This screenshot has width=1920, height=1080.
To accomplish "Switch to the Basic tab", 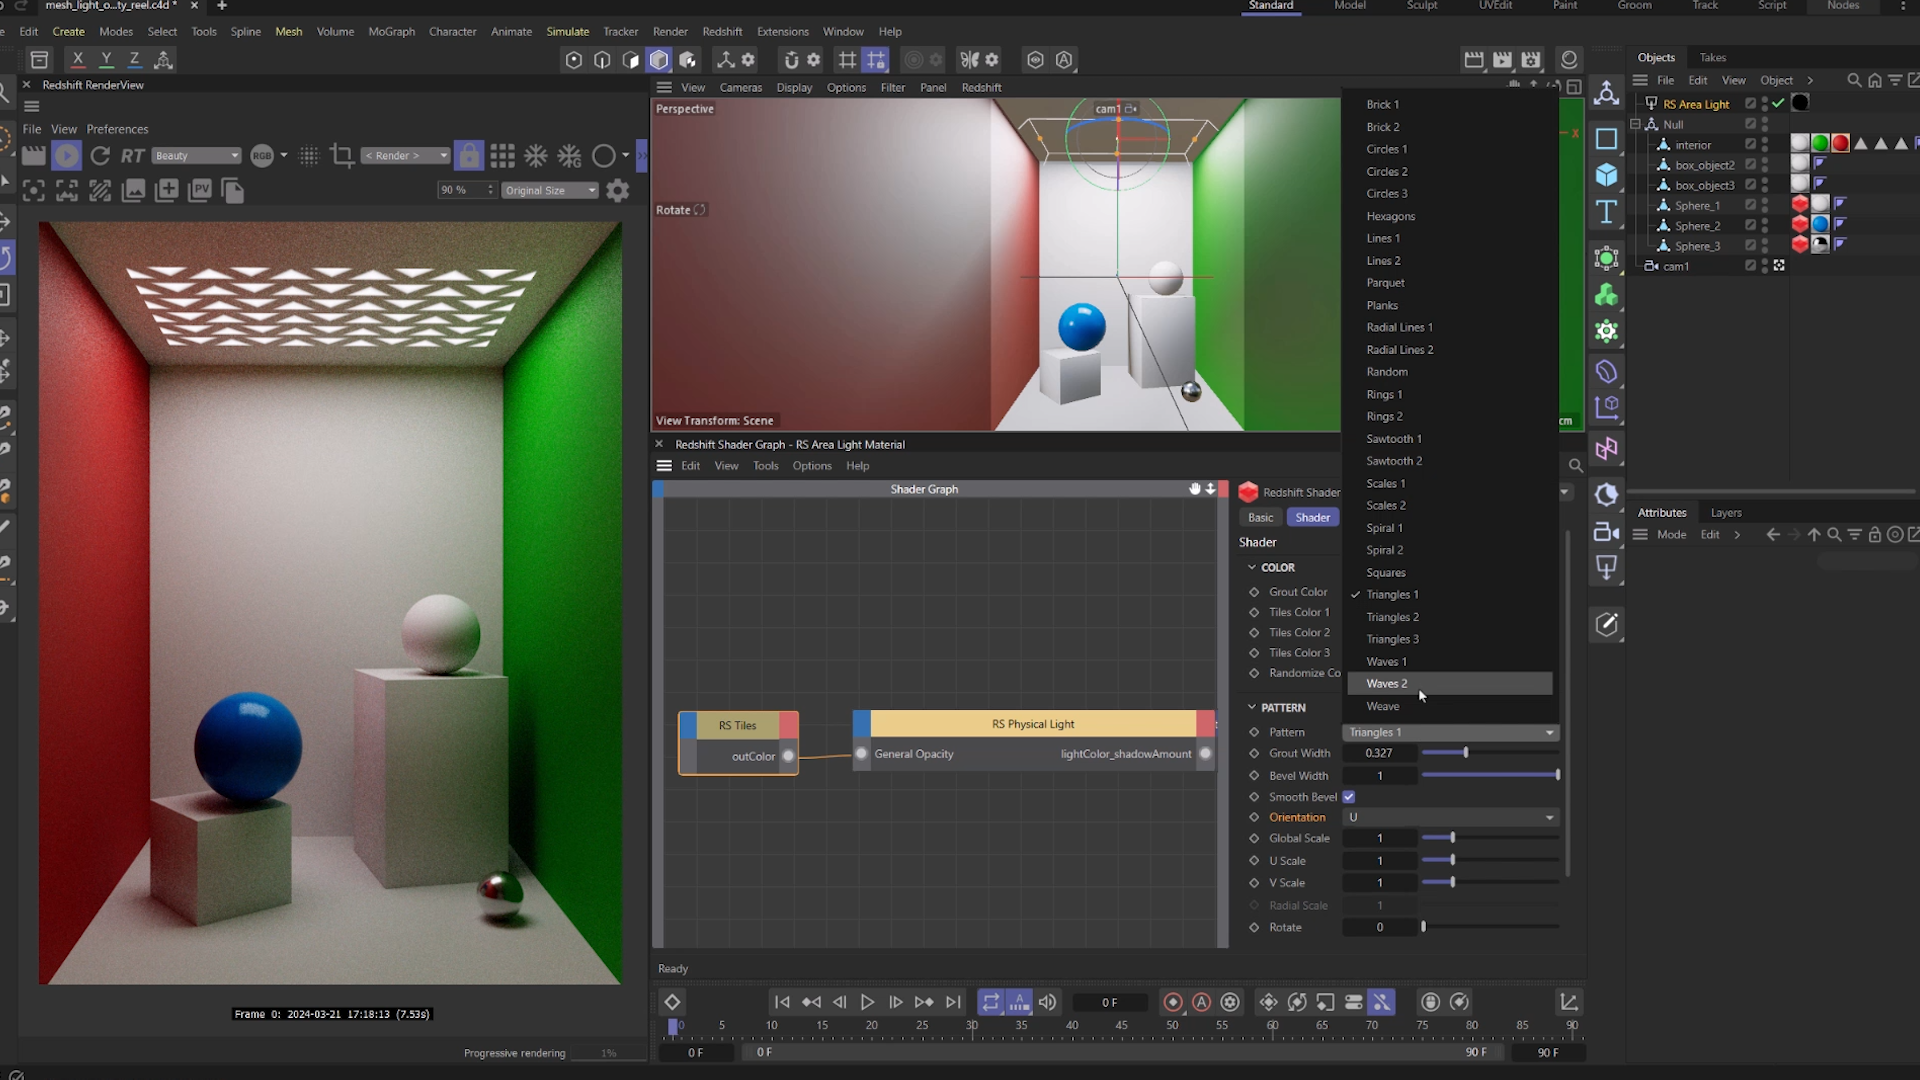I will pos(1261,517).
